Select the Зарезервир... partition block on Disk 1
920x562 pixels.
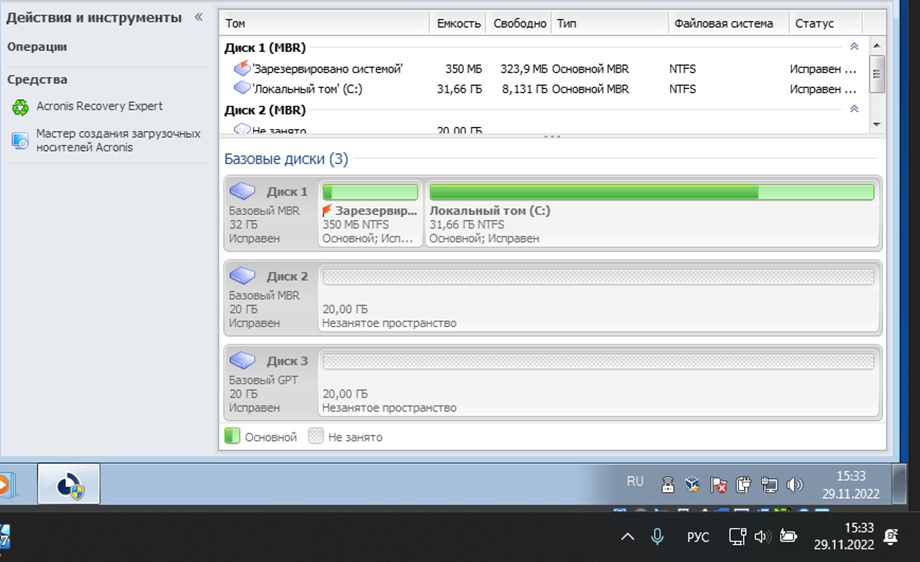370,214
